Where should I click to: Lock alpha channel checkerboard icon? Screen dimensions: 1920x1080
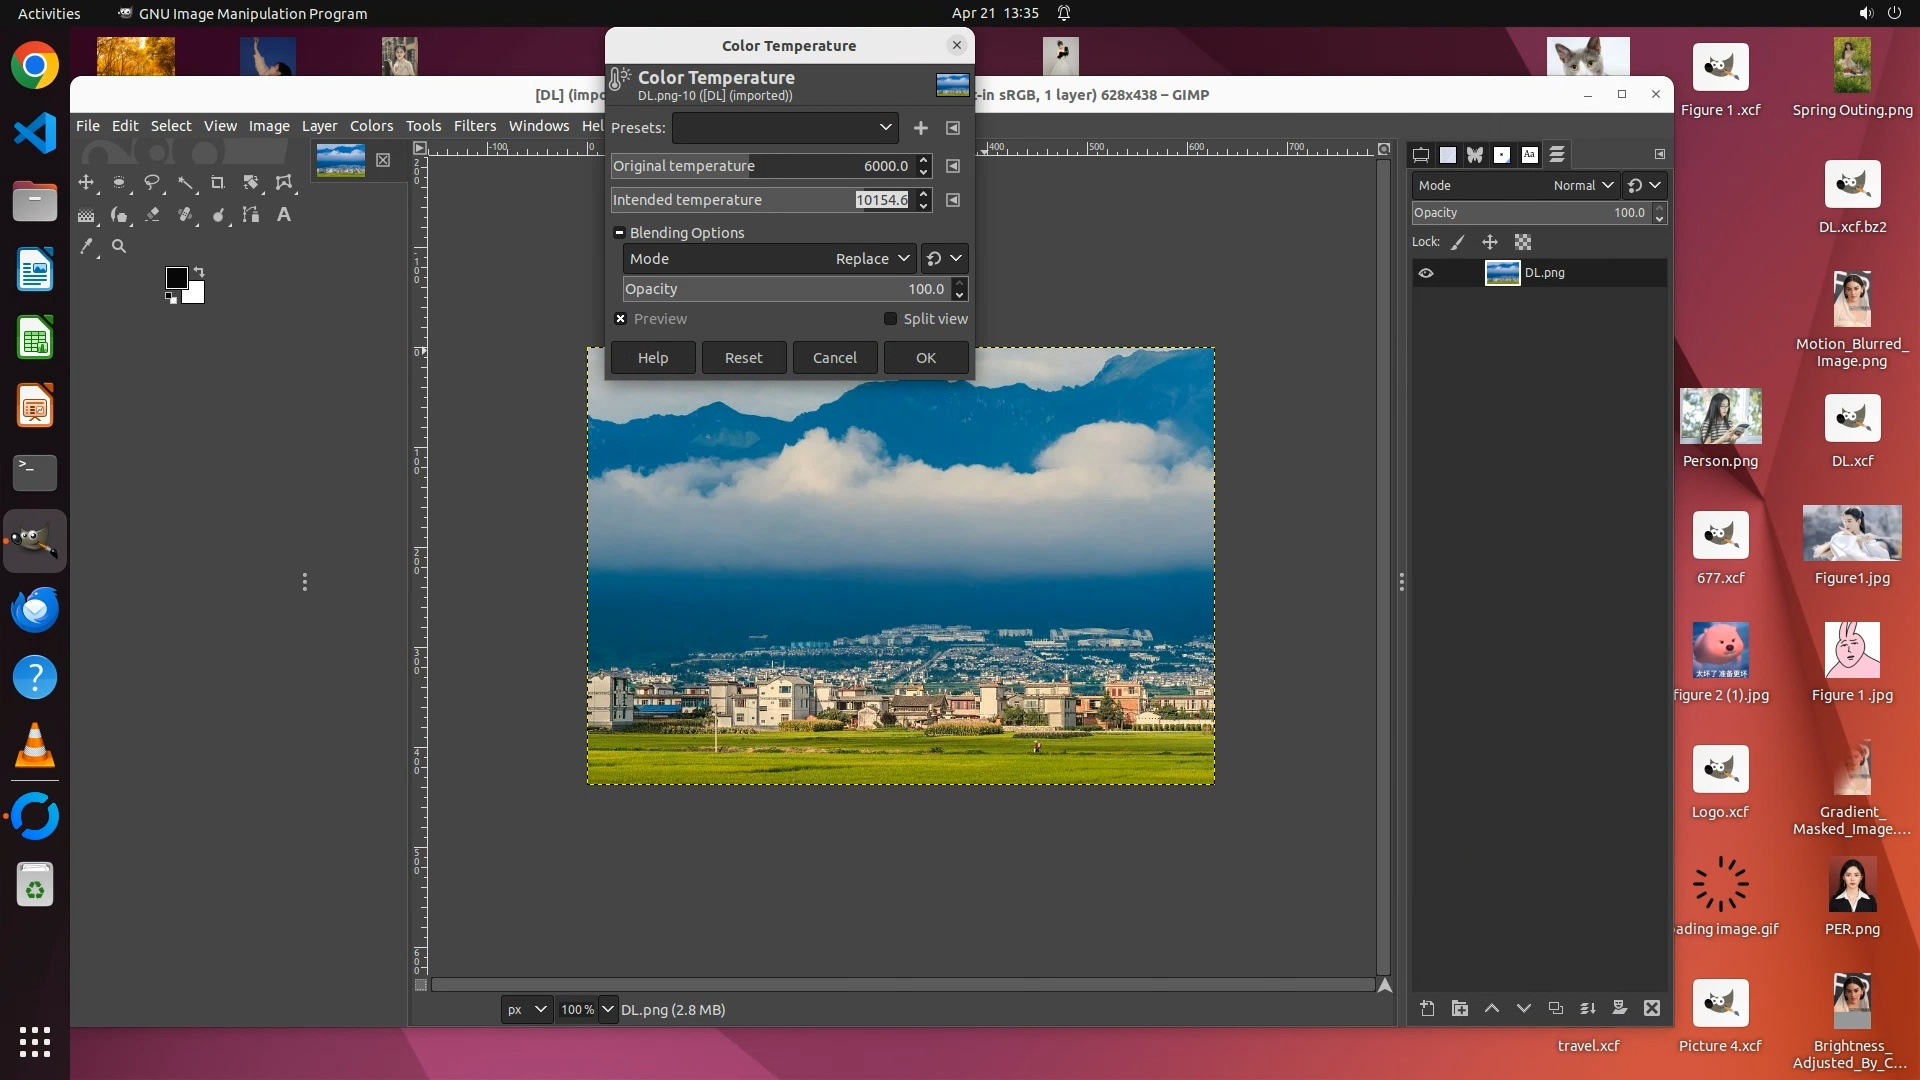[1523, 242]
